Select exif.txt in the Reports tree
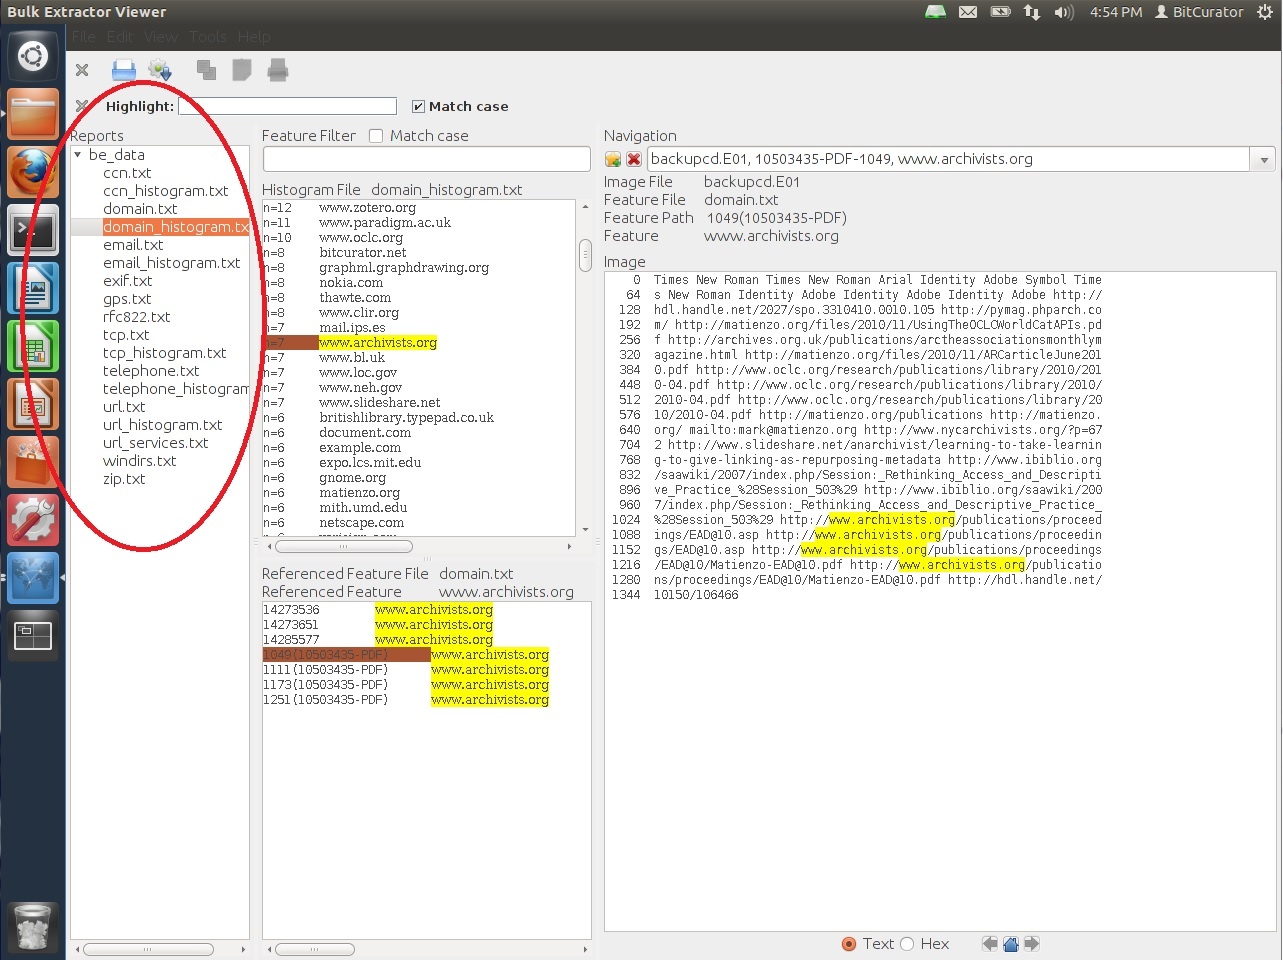 pyautogui.click(x=128, y=281)
